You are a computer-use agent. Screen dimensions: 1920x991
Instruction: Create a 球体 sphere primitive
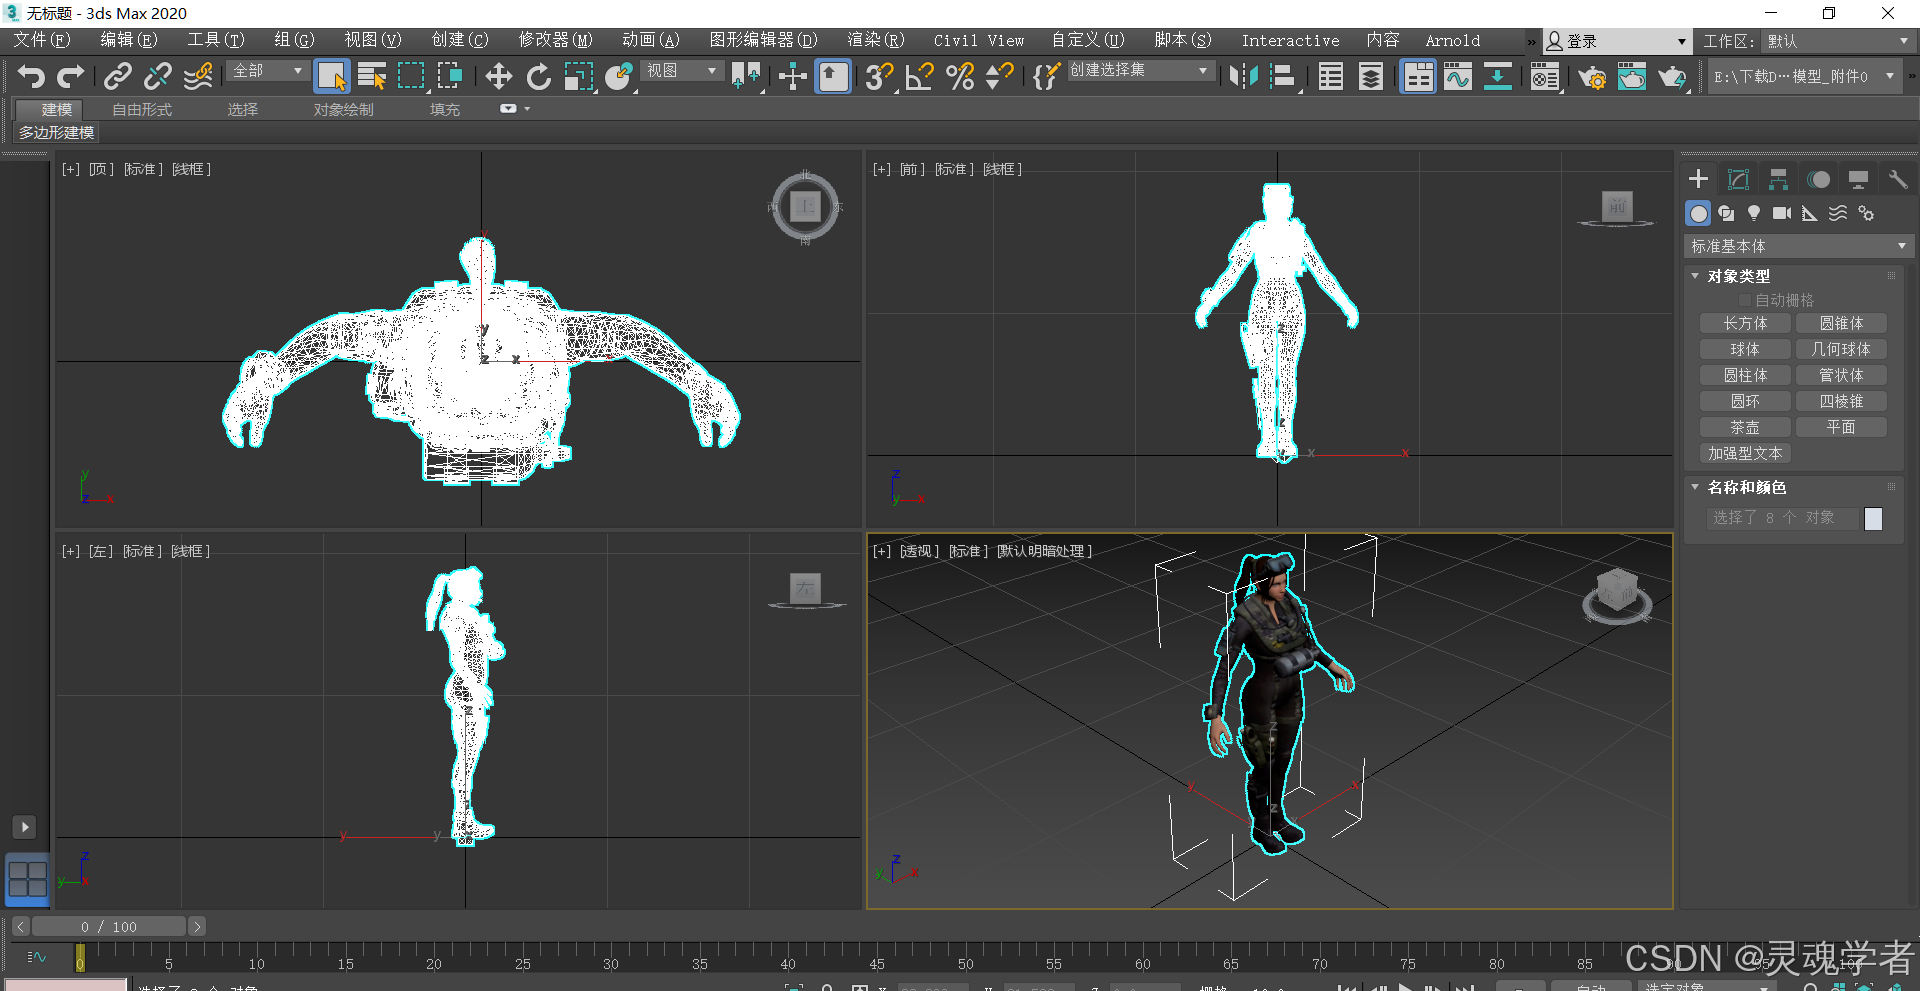(x=1745, y=349)
